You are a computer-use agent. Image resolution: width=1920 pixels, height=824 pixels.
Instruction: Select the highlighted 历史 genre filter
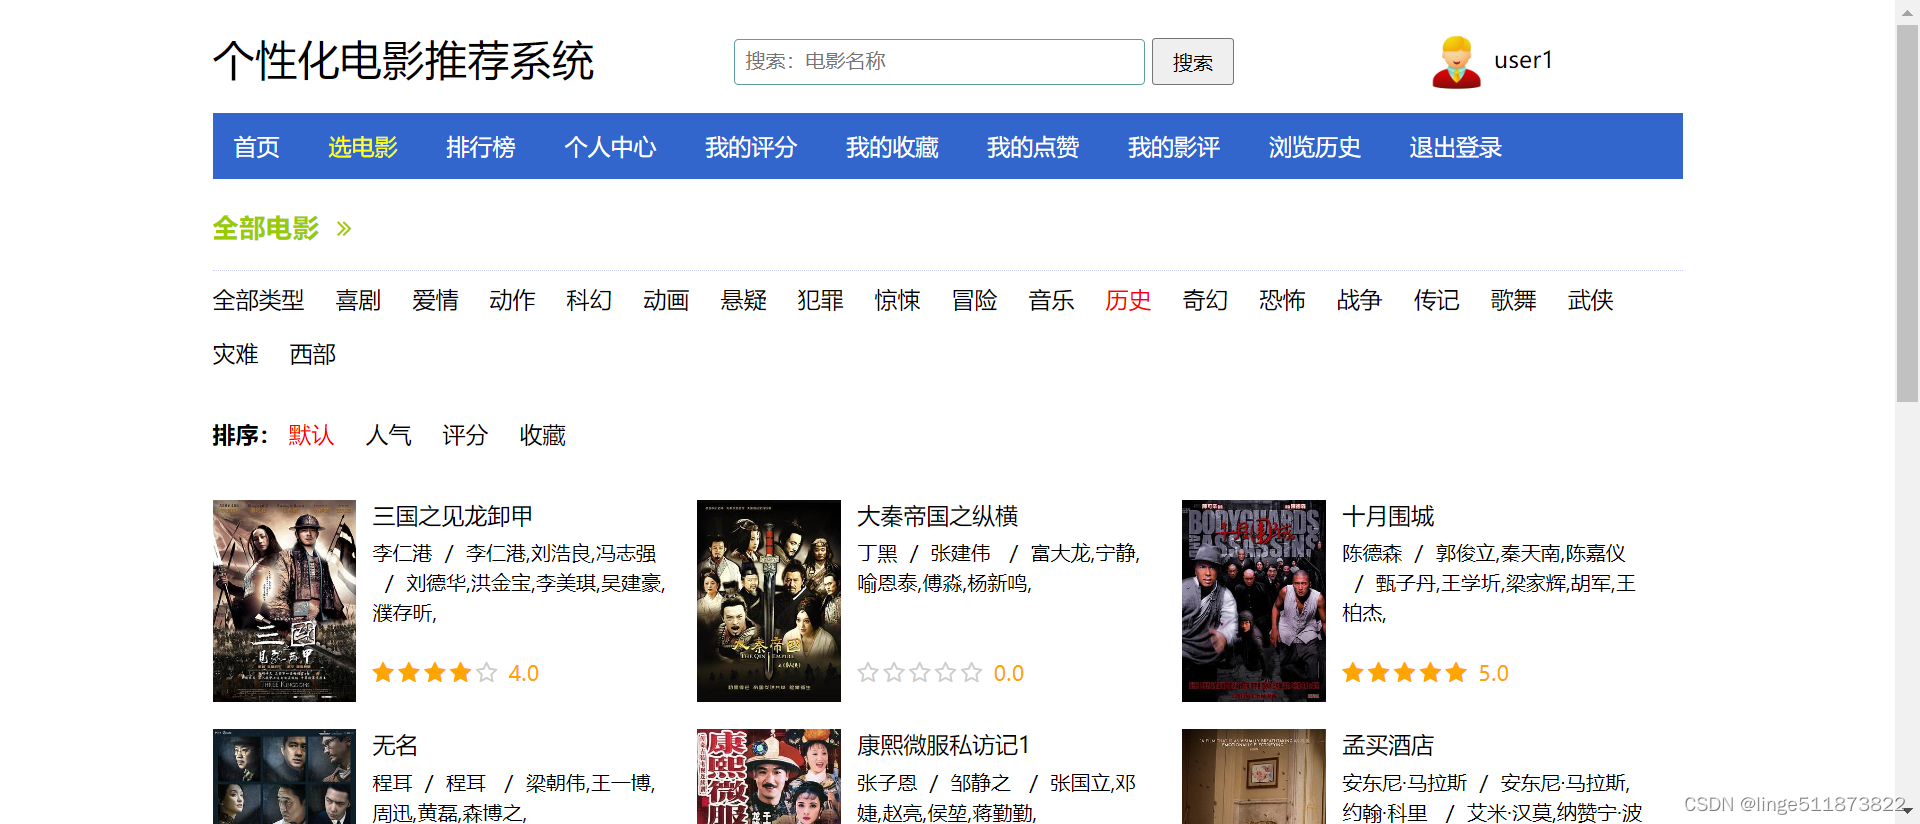coord(1129,300)
